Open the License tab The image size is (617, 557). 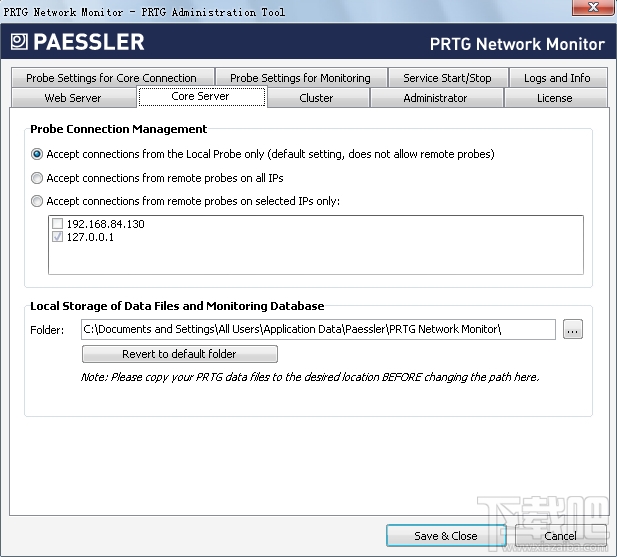(x=555, y=98)
